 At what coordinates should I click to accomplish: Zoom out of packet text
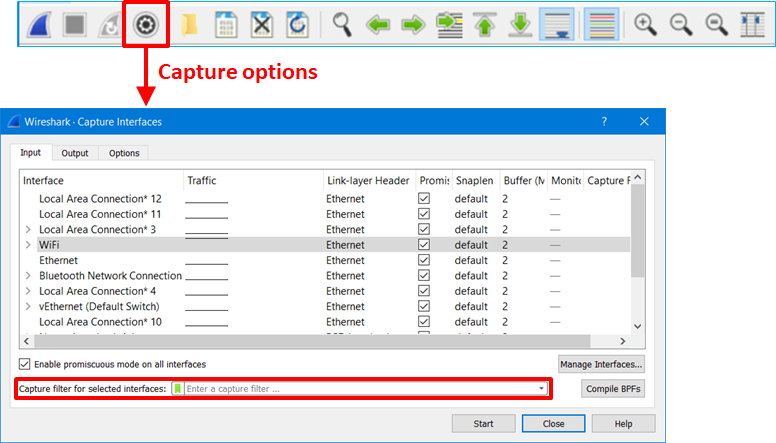tap(681, 24)
